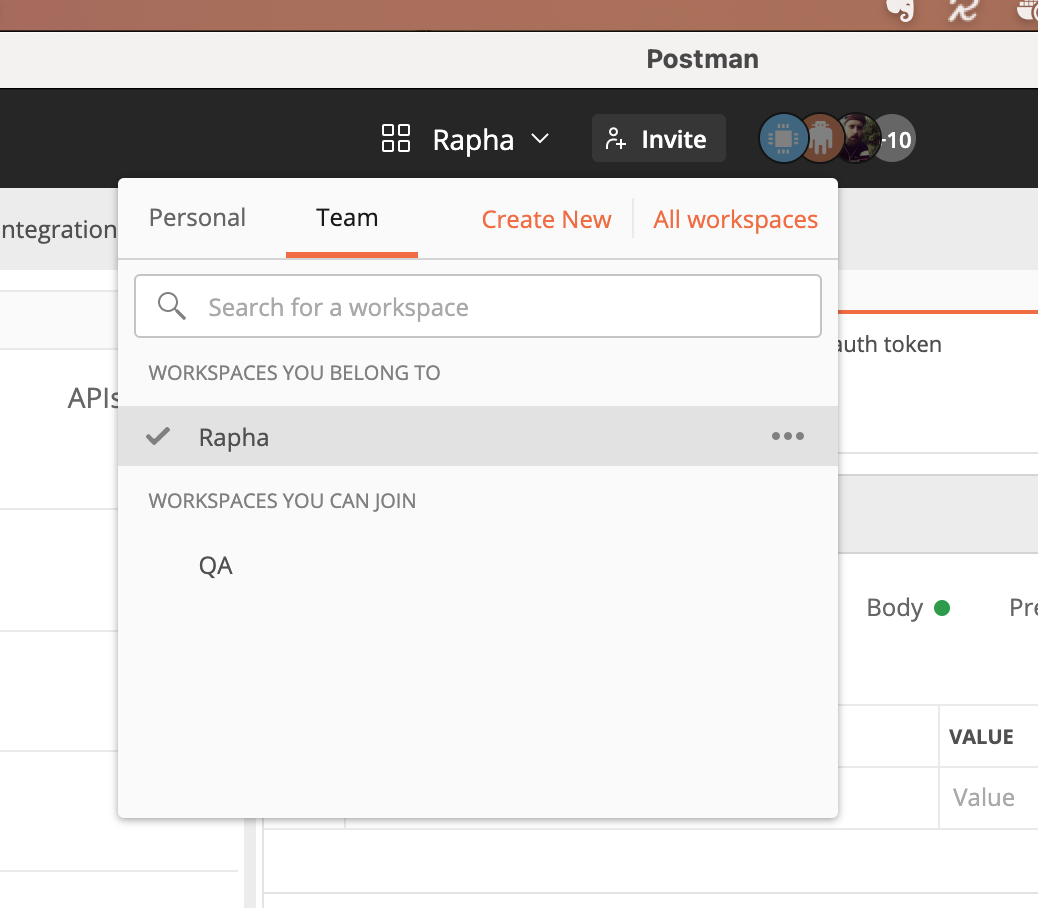Viewport: 1038px width, 908px height.
Task: Select the Team tab
Action: pyautogui.click(x=347, y=218)
